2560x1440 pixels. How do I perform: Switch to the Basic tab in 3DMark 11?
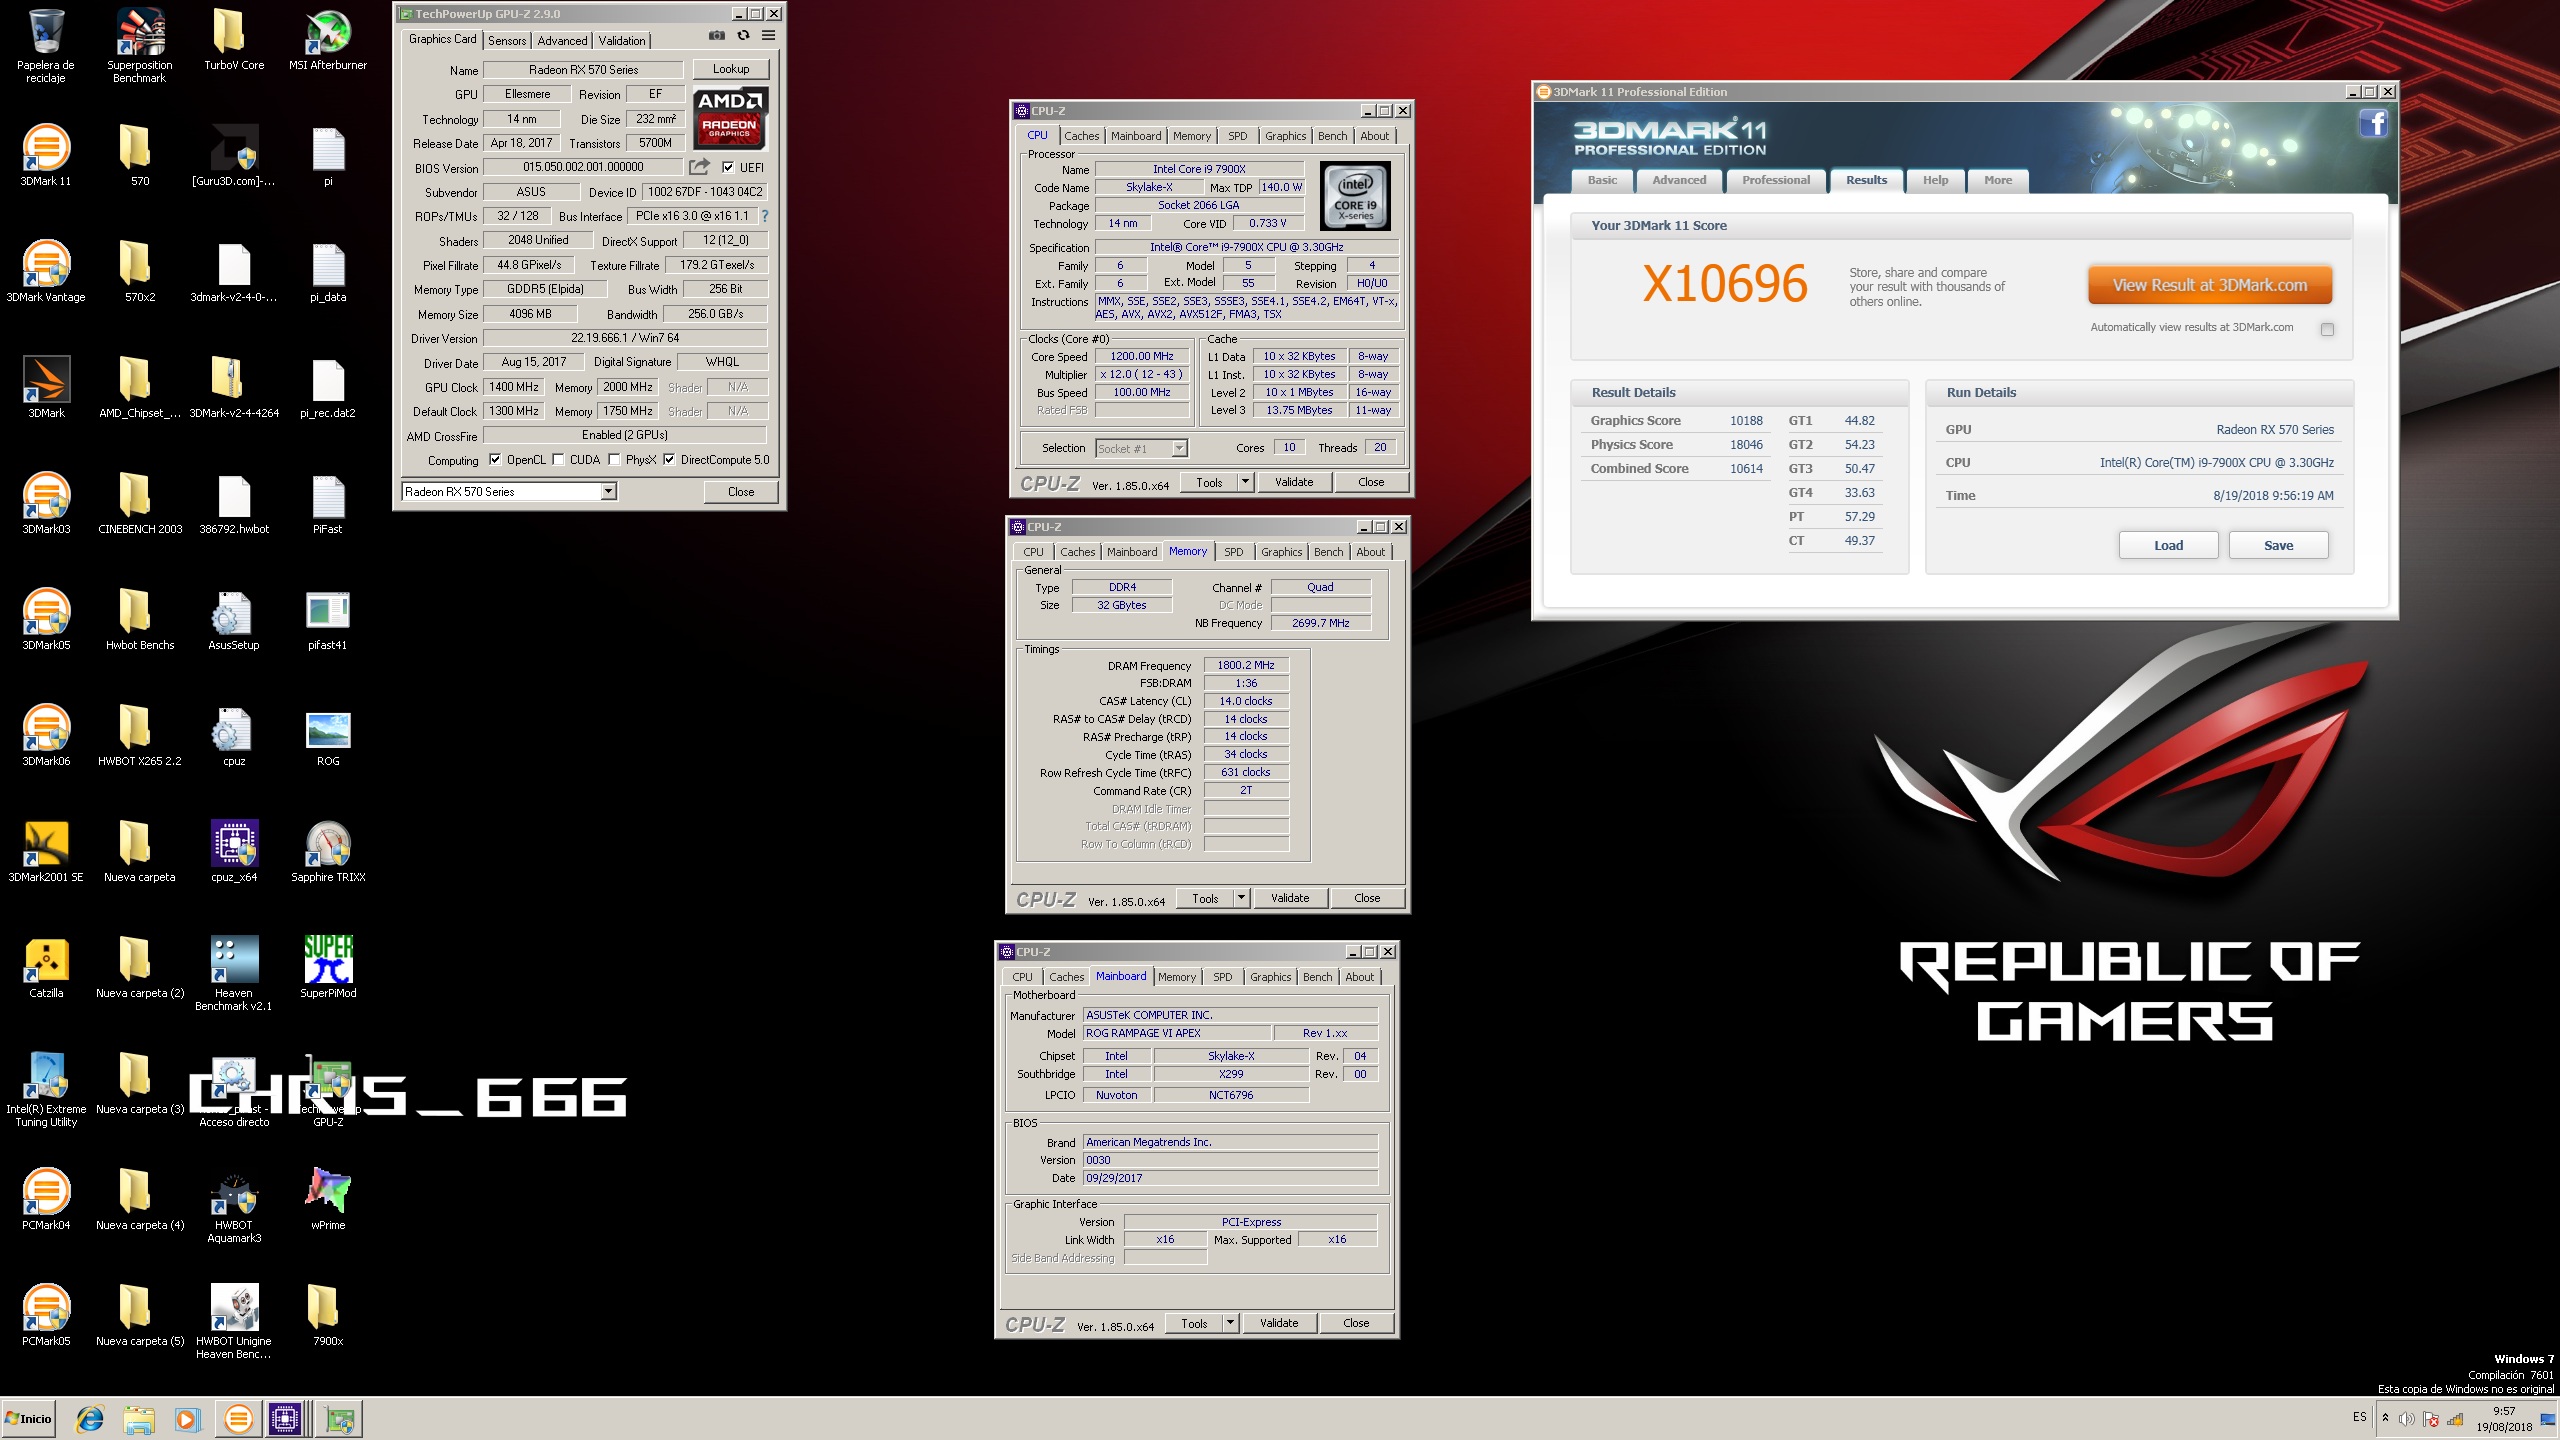(1602, 180)
